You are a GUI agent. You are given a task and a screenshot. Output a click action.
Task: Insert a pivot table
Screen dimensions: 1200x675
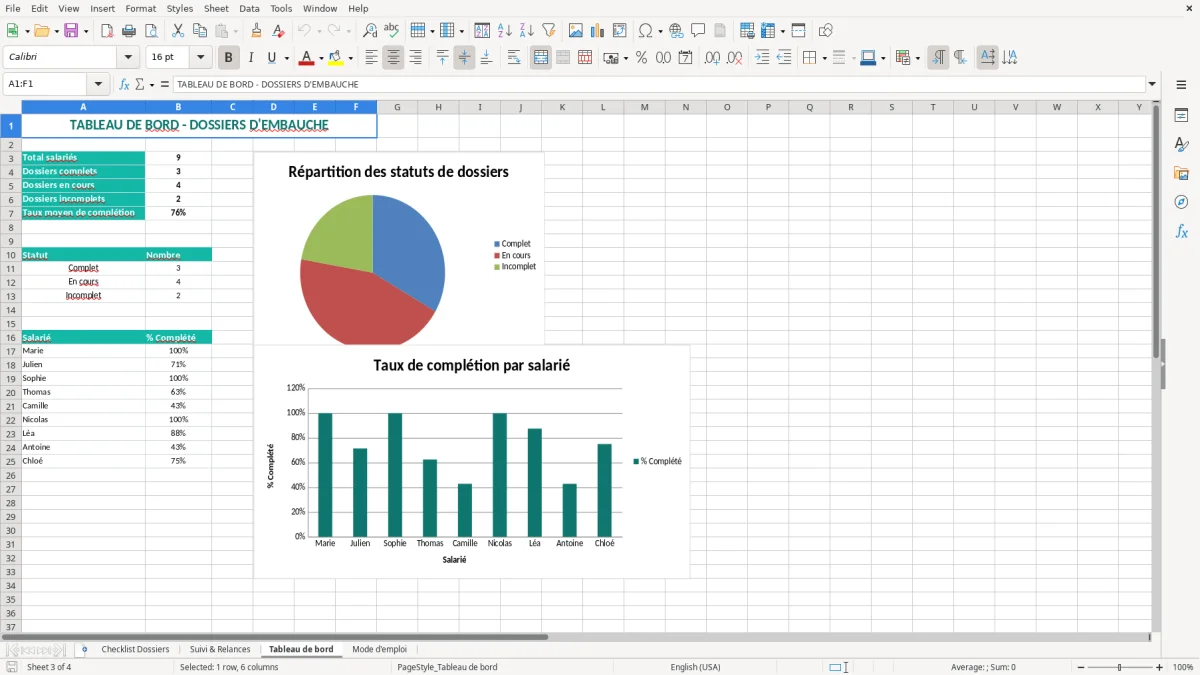[620, 31]
